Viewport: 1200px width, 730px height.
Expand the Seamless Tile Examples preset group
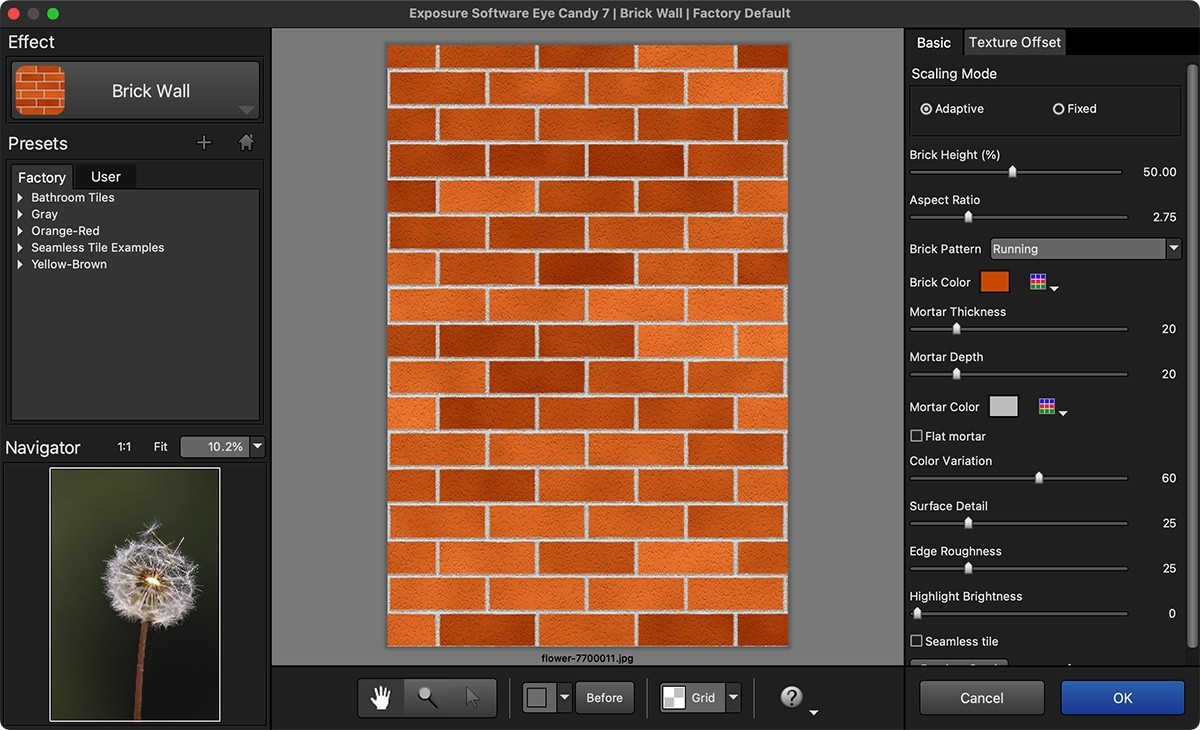point(20,247)
